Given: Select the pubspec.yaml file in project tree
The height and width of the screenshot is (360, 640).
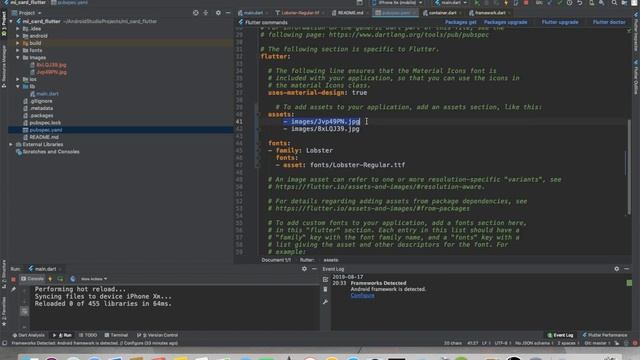Looking at the screenshot, I should pos(46,130).
